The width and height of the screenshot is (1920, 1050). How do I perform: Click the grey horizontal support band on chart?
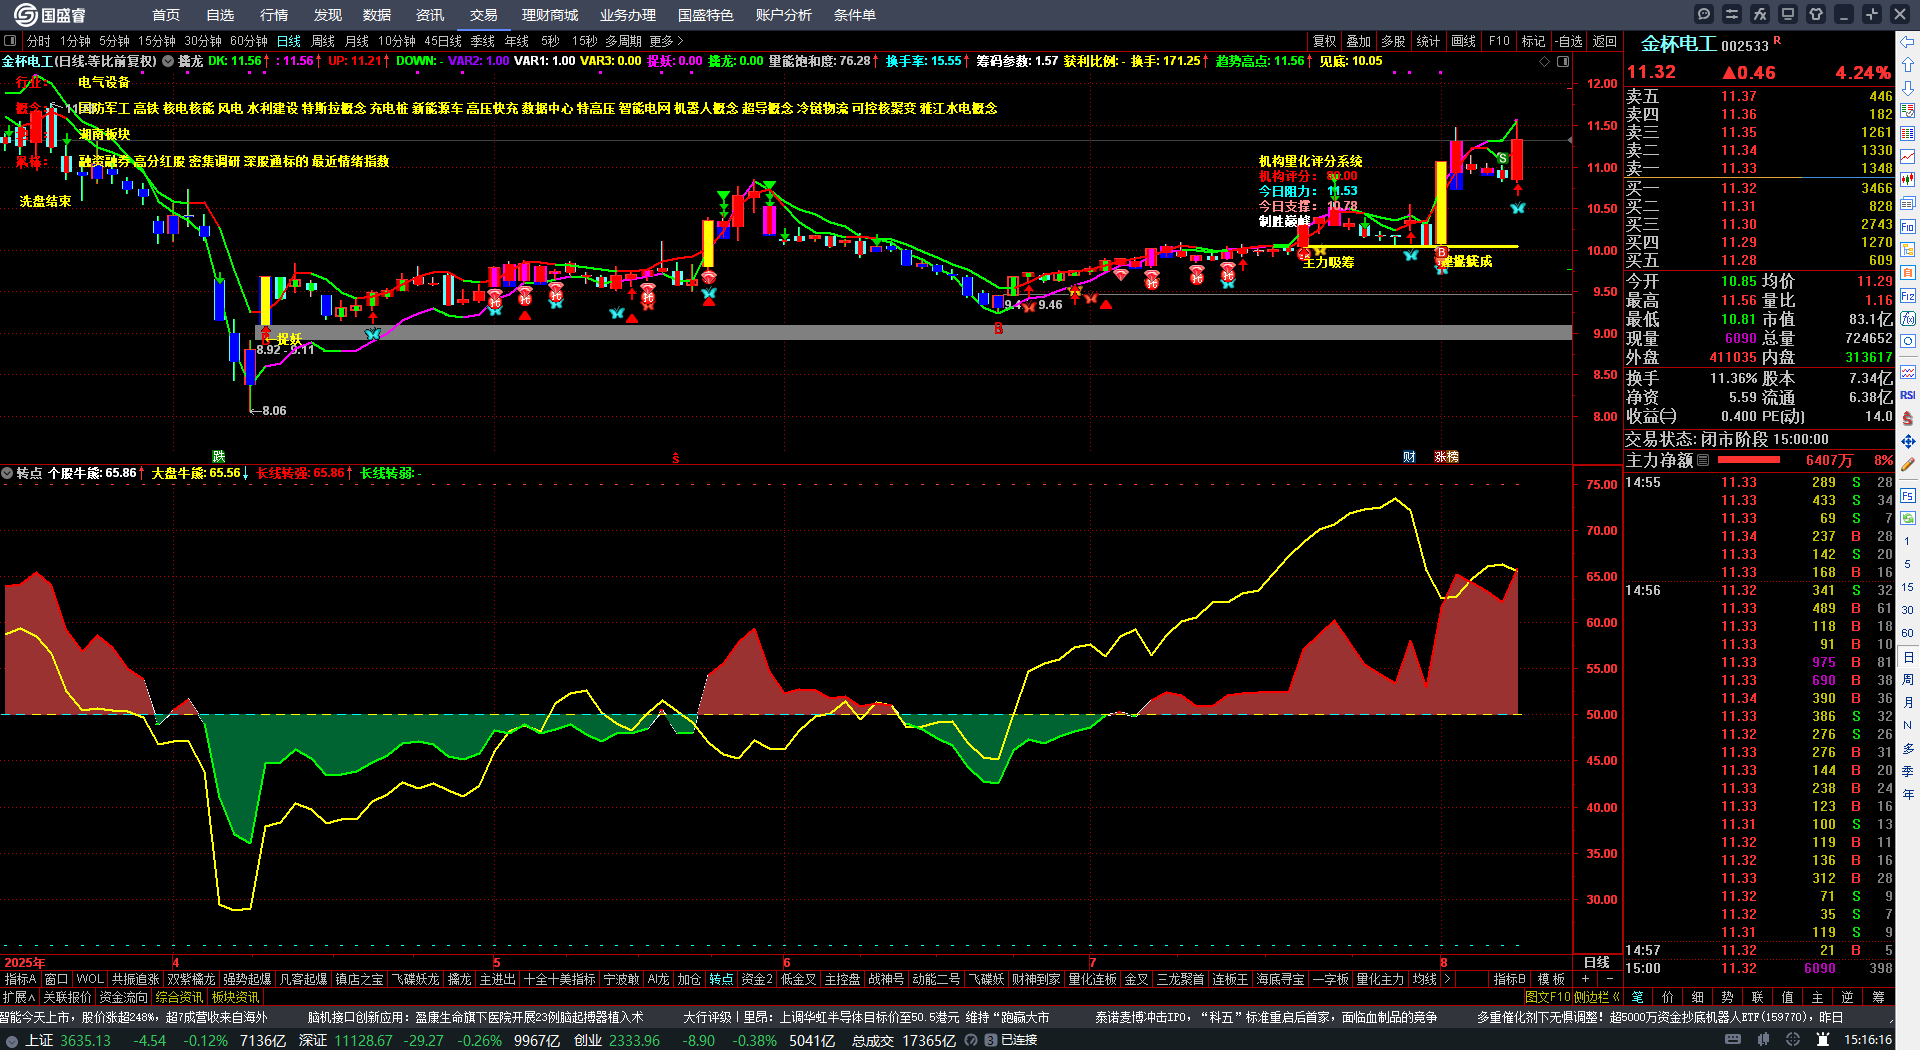[913, 332]
